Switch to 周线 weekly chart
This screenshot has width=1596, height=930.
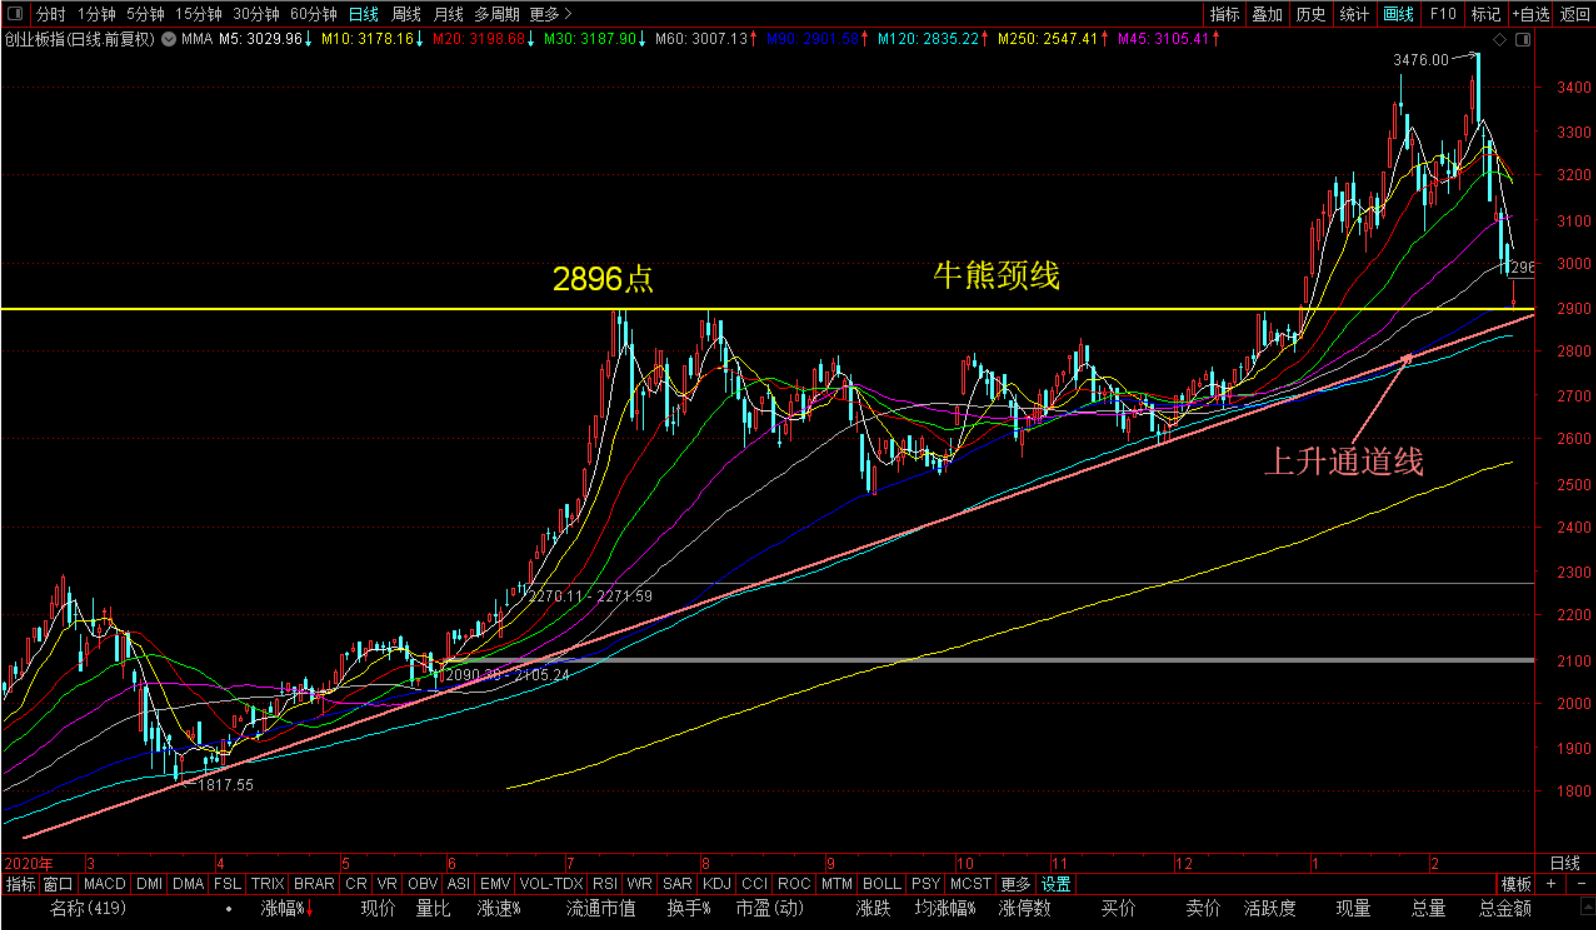point(407,14)
